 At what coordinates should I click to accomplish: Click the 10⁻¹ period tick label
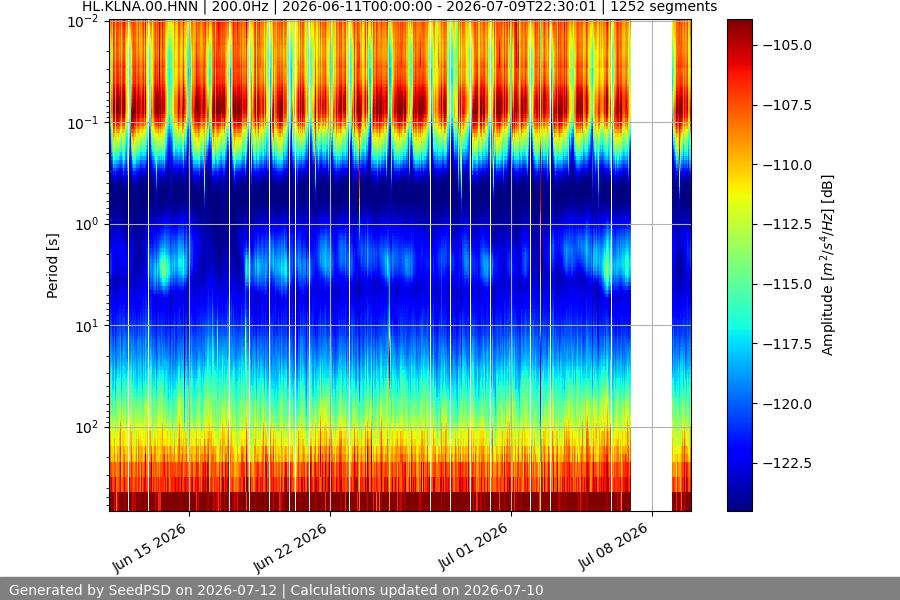coord(83,123)
